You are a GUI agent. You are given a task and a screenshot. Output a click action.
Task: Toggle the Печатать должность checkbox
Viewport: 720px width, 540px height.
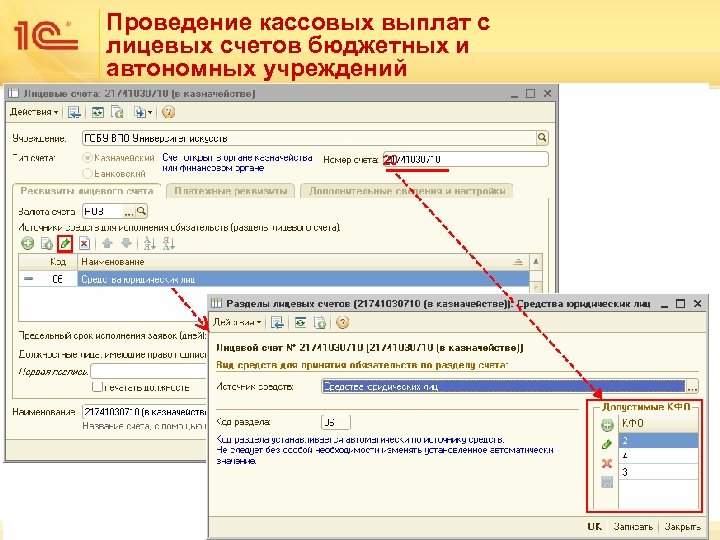click(96, 387)
